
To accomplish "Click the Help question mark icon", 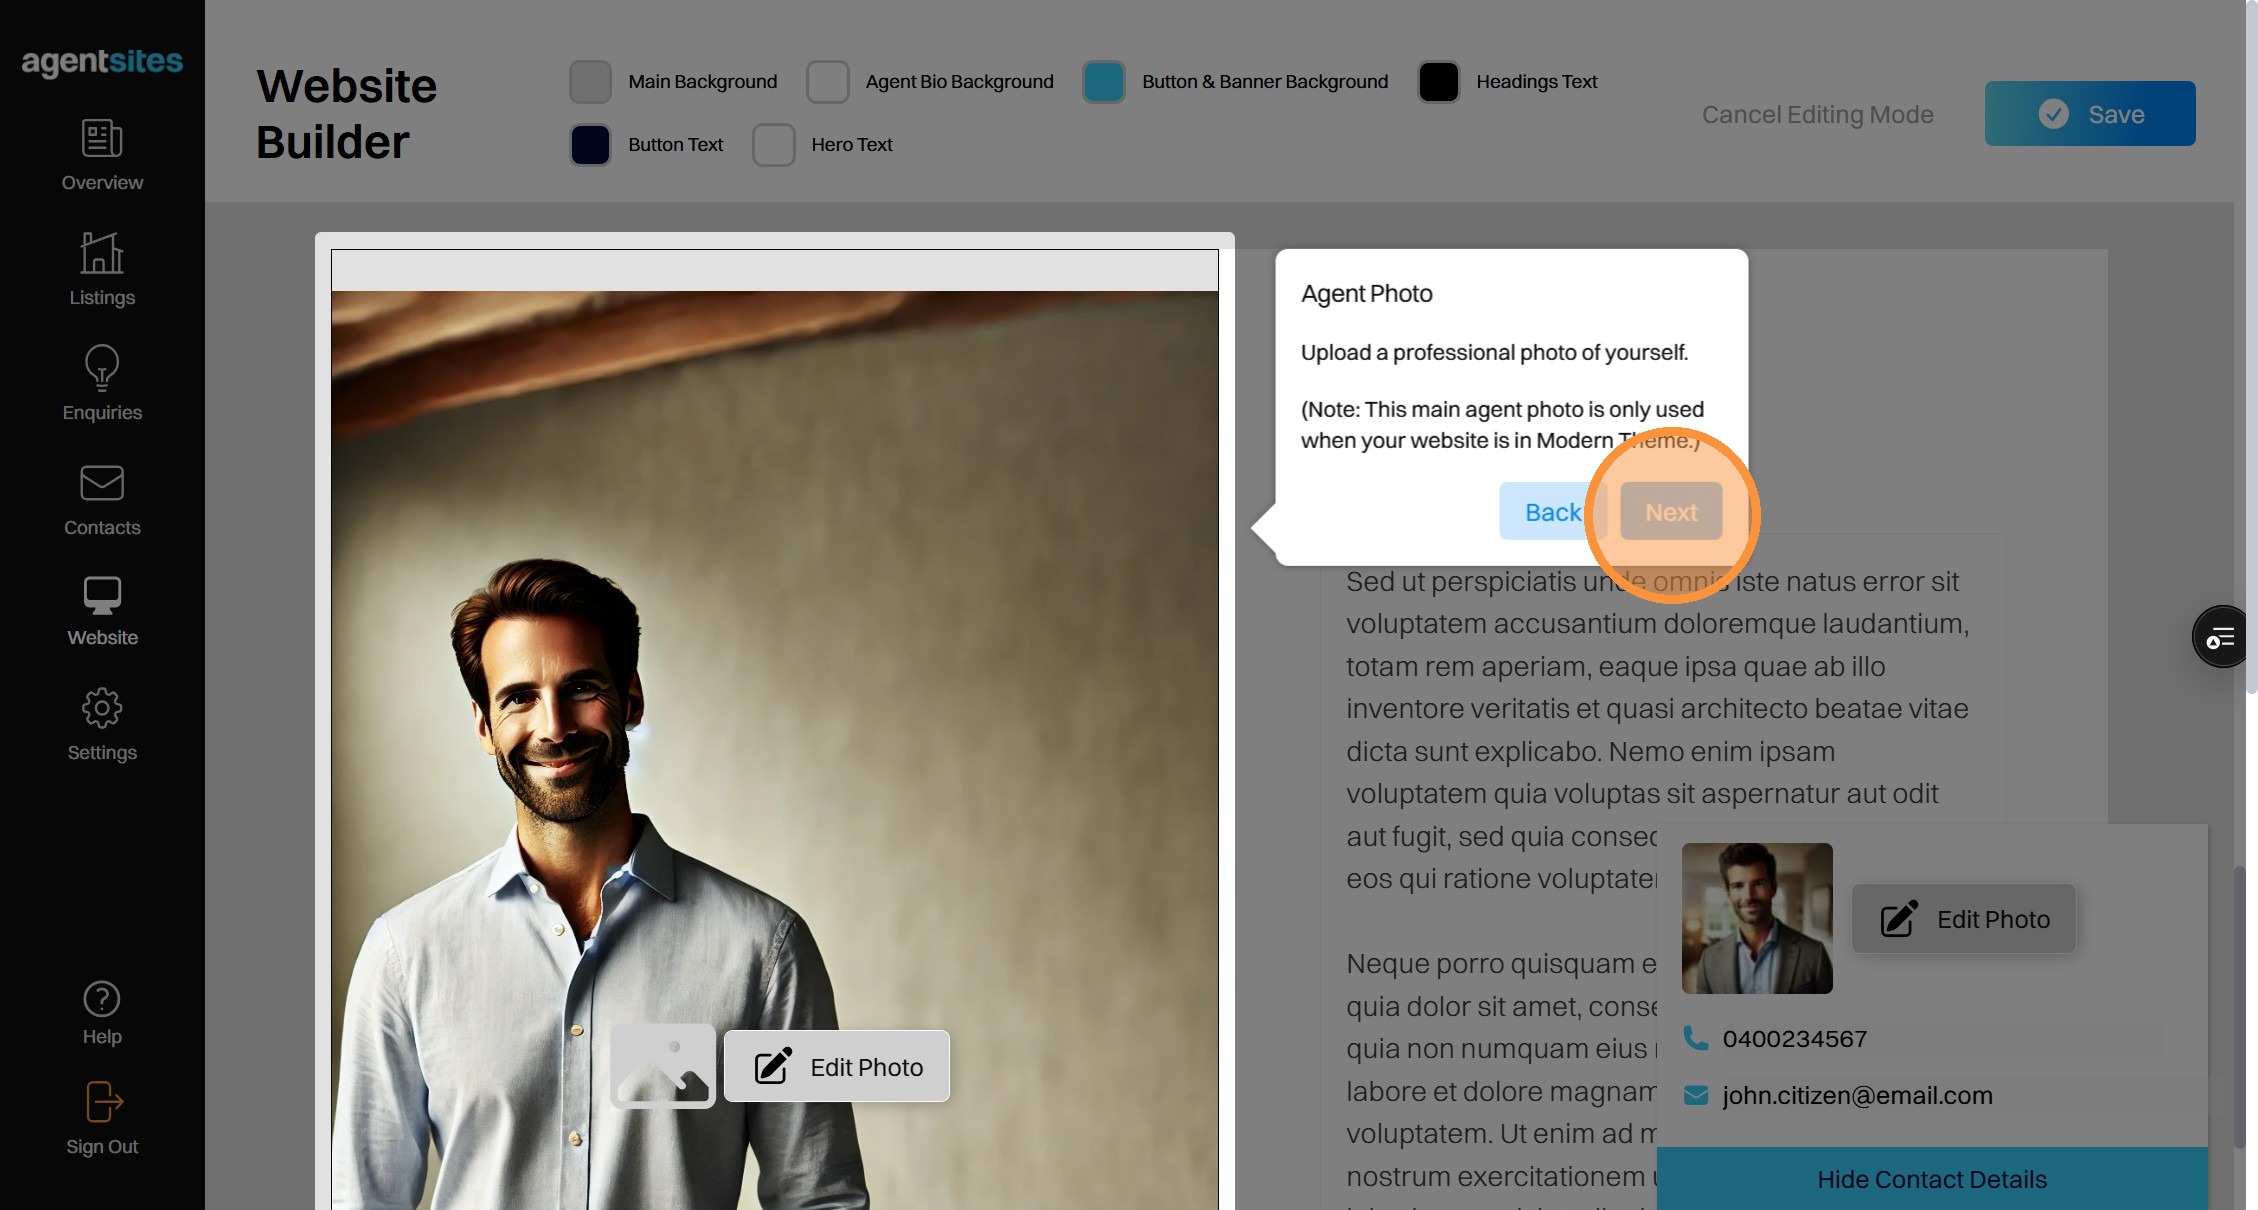I will (102, 999).
